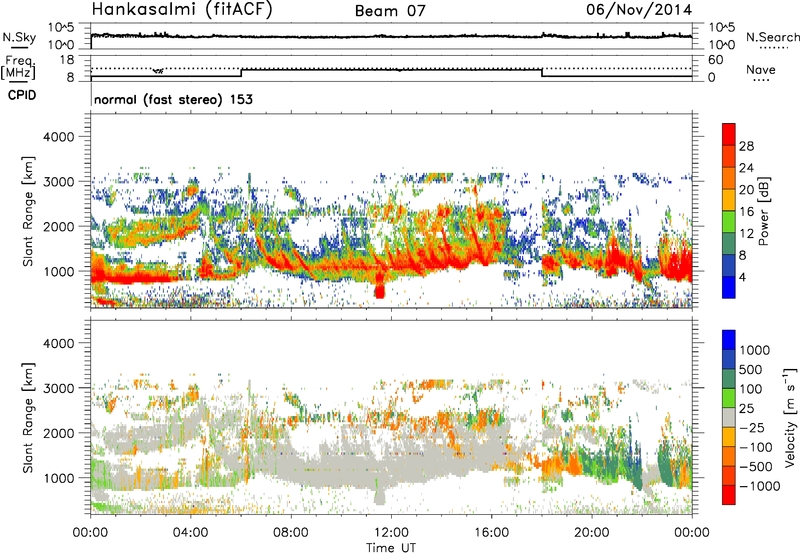Click the '60' tick on Nave axis
800x554 pixels.
715,60
